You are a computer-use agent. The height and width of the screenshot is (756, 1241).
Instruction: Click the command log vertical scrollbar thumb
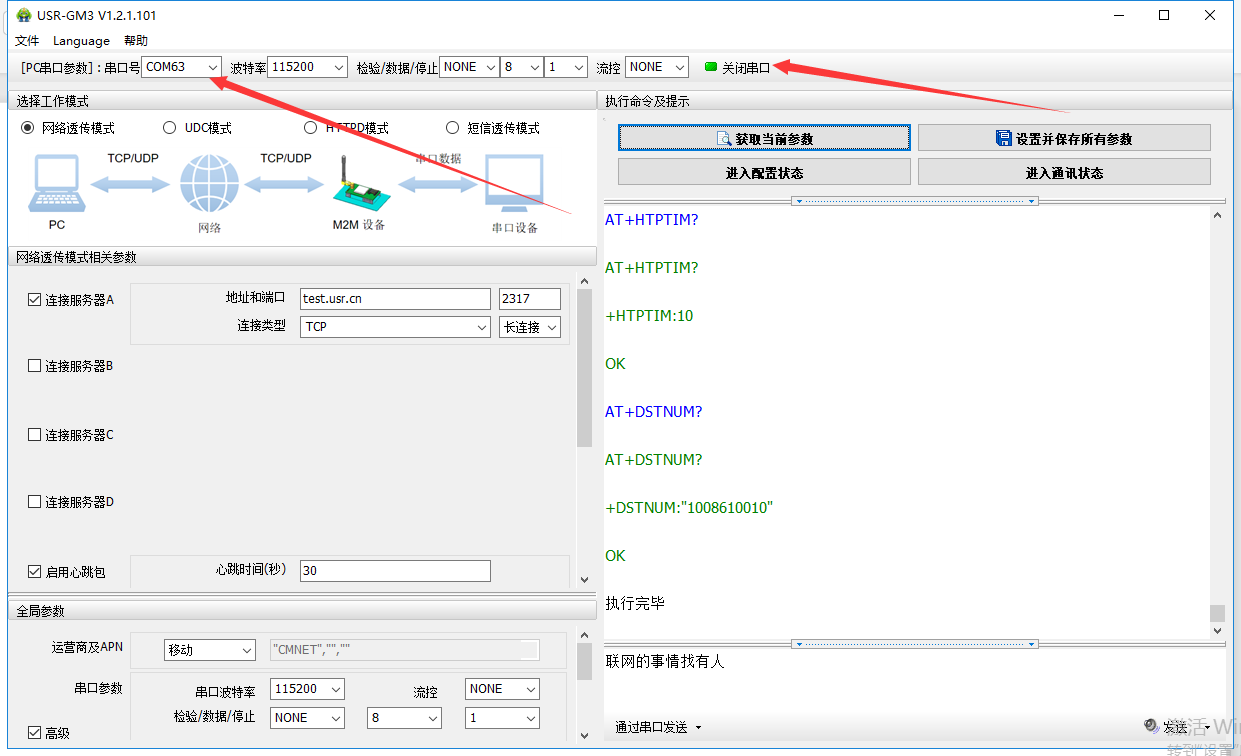(1217, 612)
